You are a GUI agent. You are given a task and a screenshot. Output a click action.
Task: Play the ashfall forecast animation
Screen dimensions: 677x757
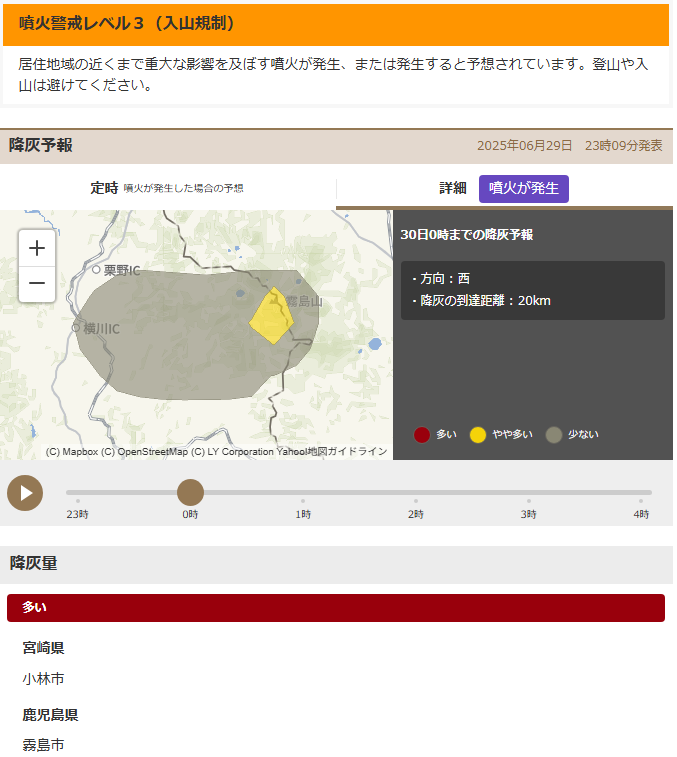(x=25, y=493)
